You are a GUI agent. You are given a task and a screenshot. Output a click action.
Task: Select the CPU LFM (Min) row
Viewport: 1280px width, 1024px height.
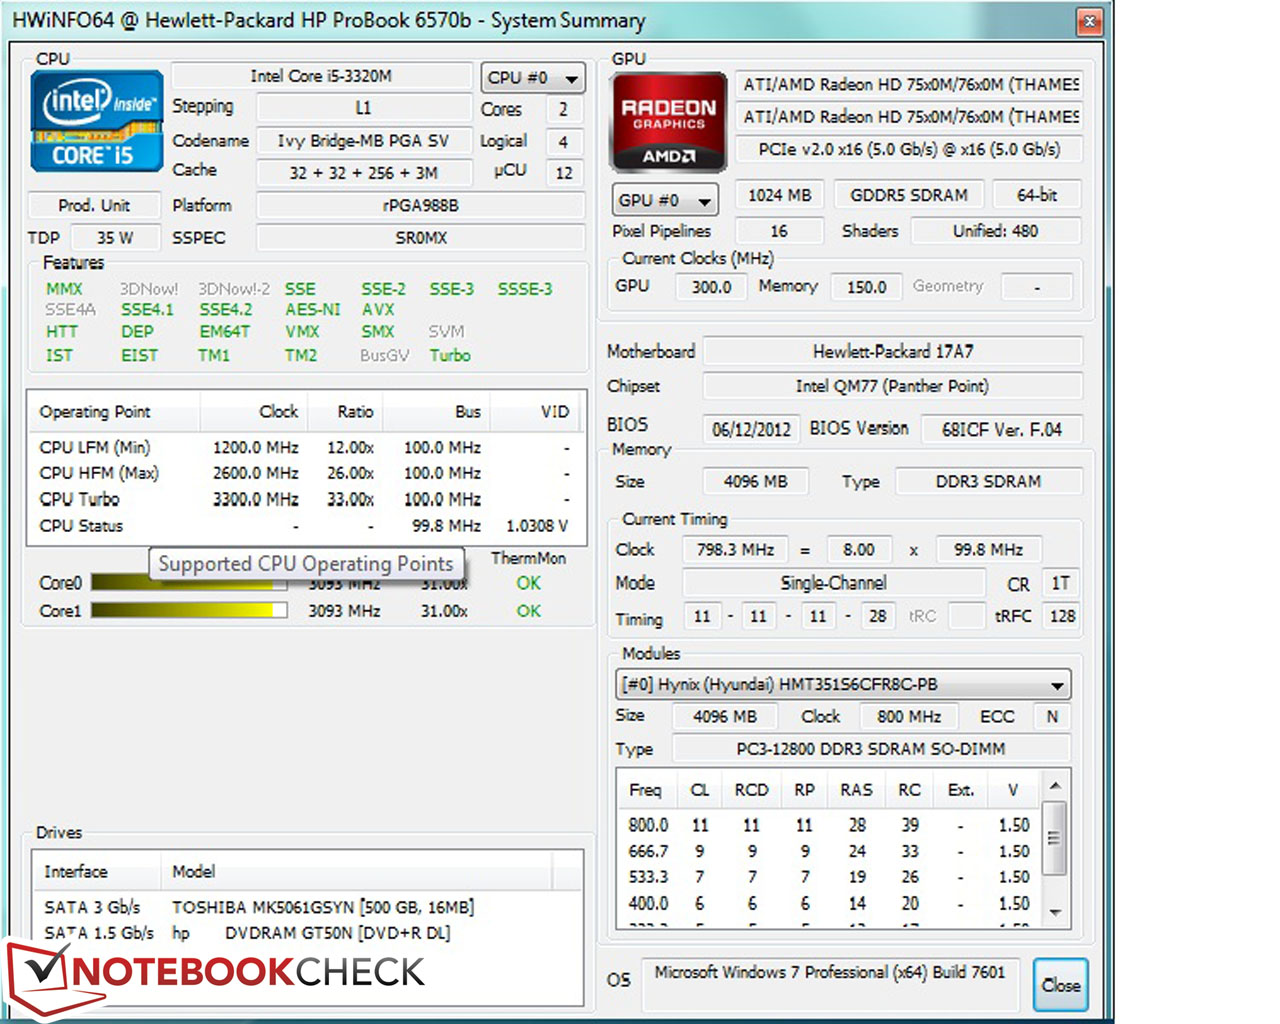point(306,448)
